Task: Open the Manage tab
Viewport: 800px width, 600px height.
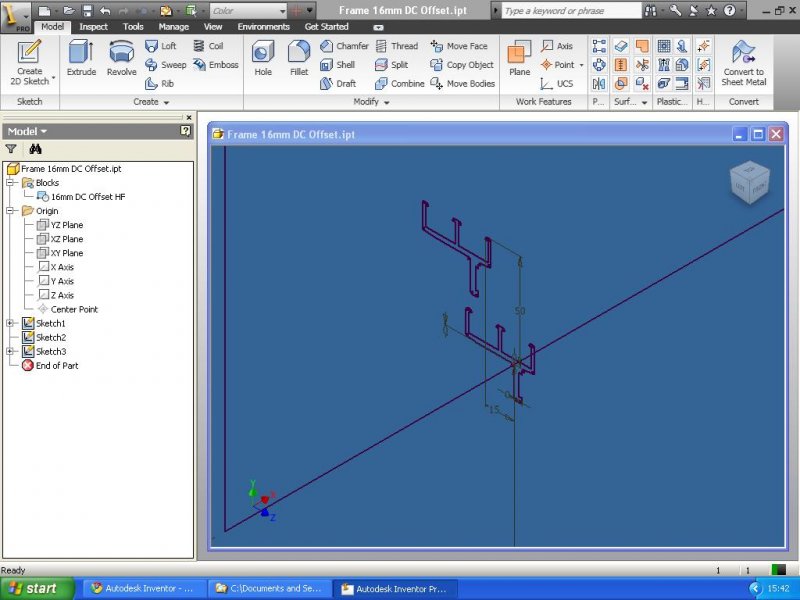Action: 173,27
